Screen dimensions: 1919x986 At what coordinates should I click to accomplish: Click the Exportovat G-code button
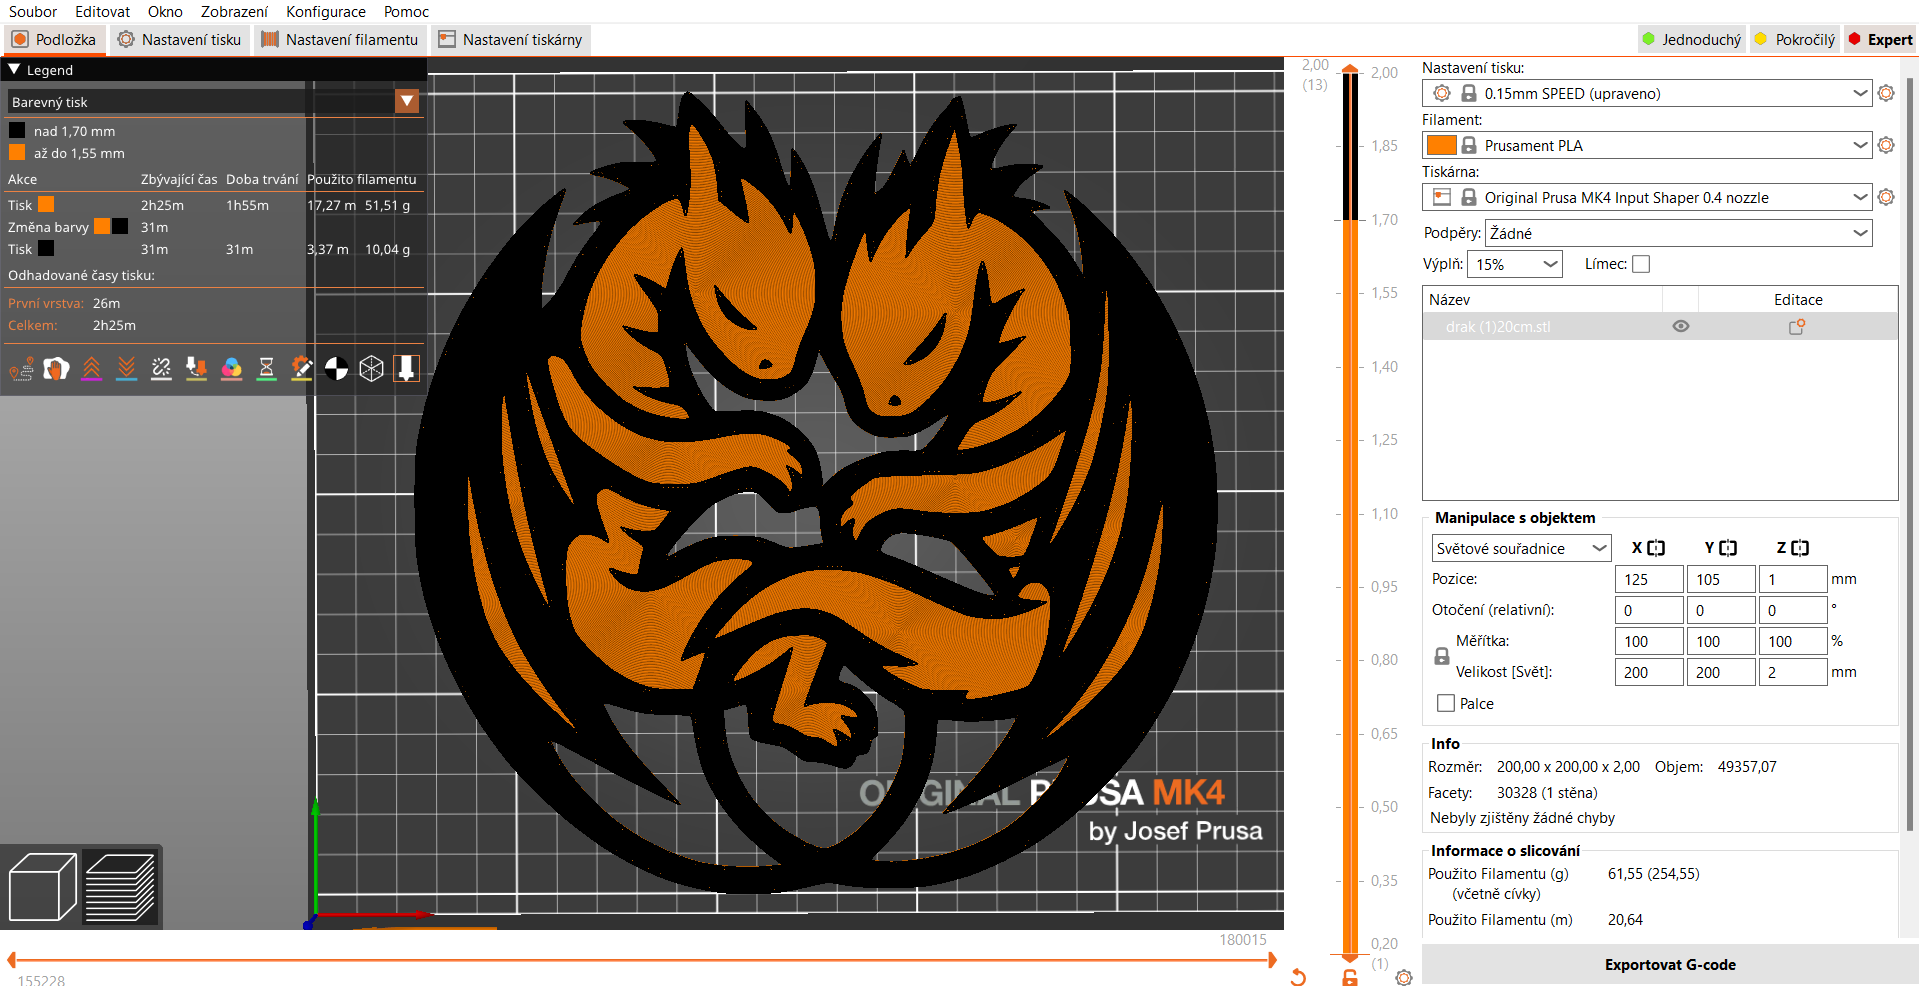[x=1670, y=965]
